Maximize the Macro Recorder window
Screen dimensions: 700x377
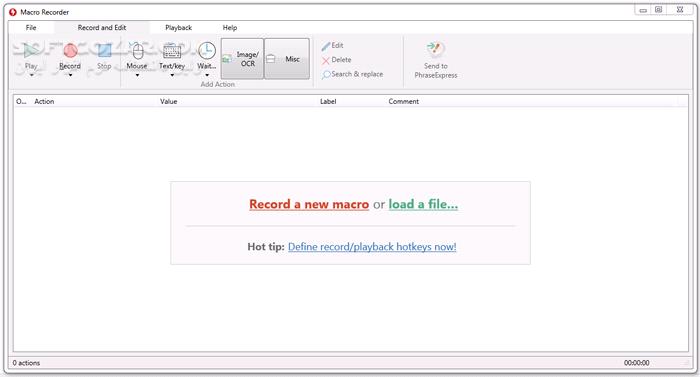(x=658, y=10)
